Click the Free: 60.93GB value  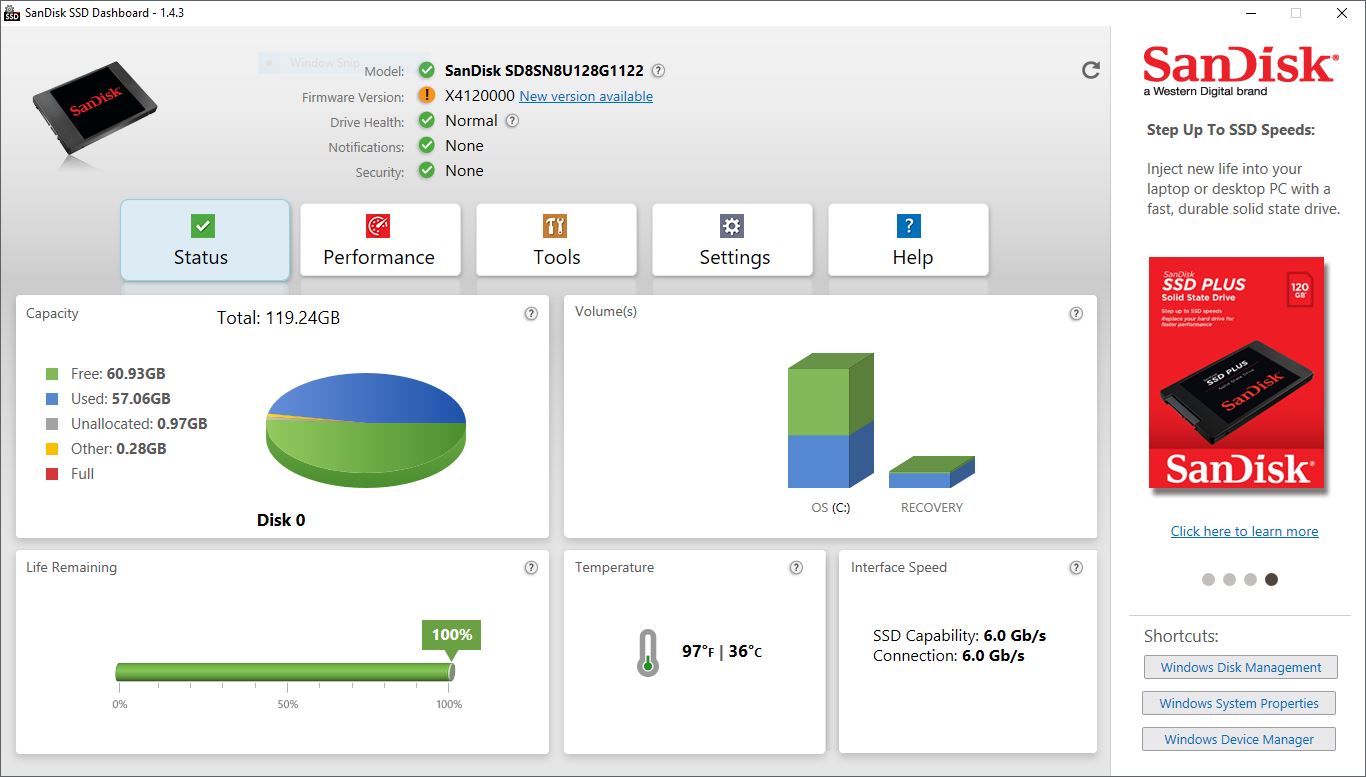pos(118,374)
